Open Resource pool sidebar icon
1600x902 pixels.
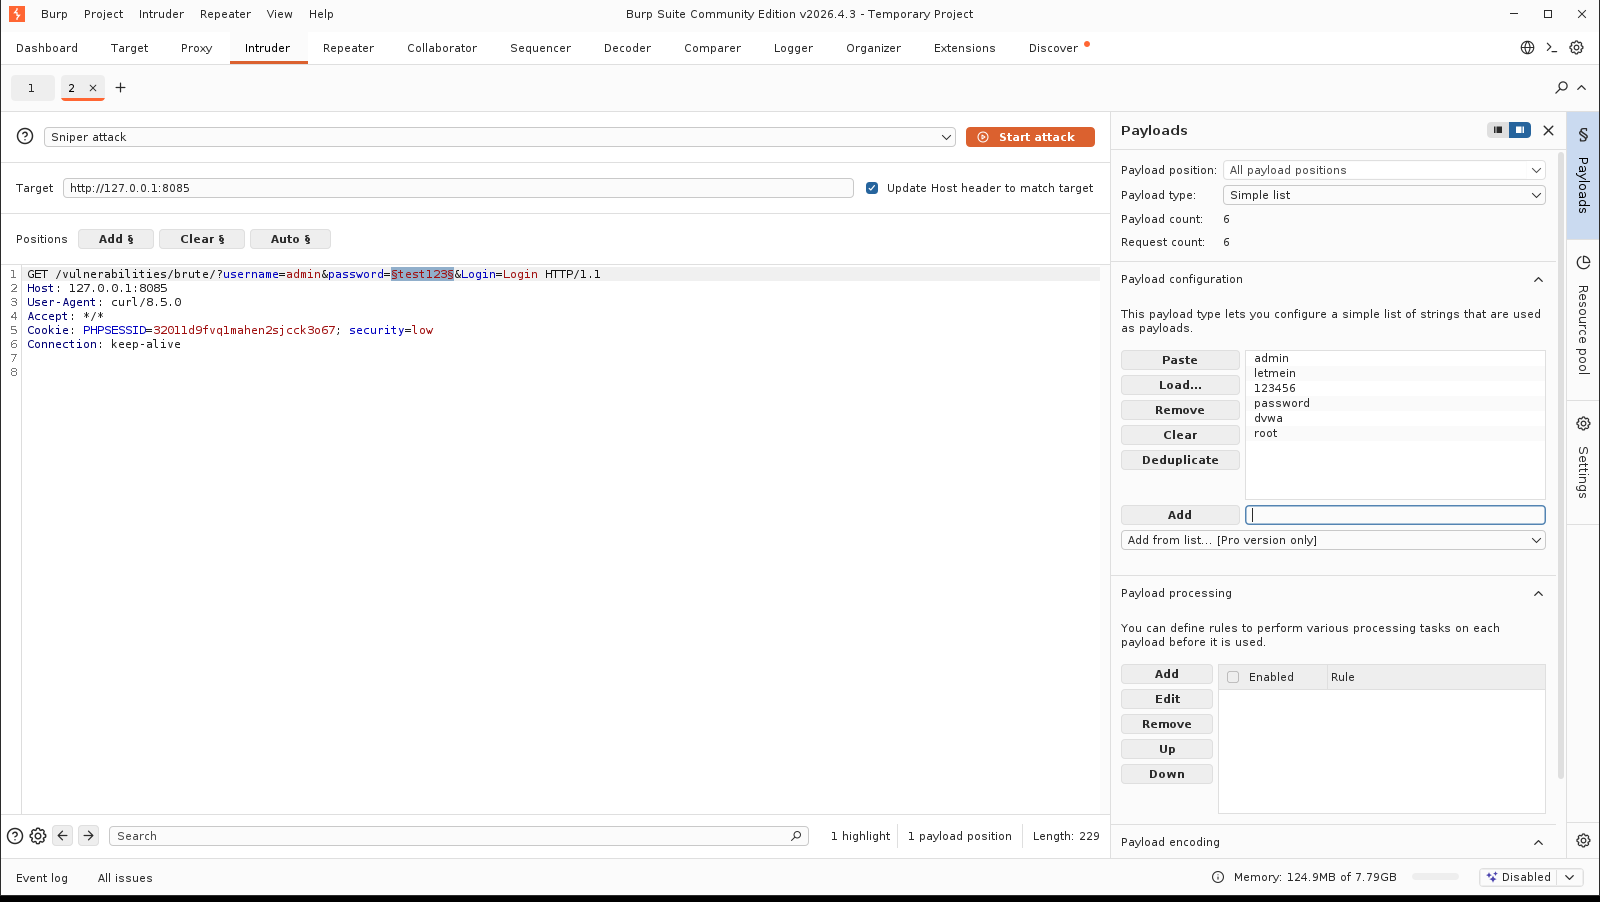click(1583, 263)
